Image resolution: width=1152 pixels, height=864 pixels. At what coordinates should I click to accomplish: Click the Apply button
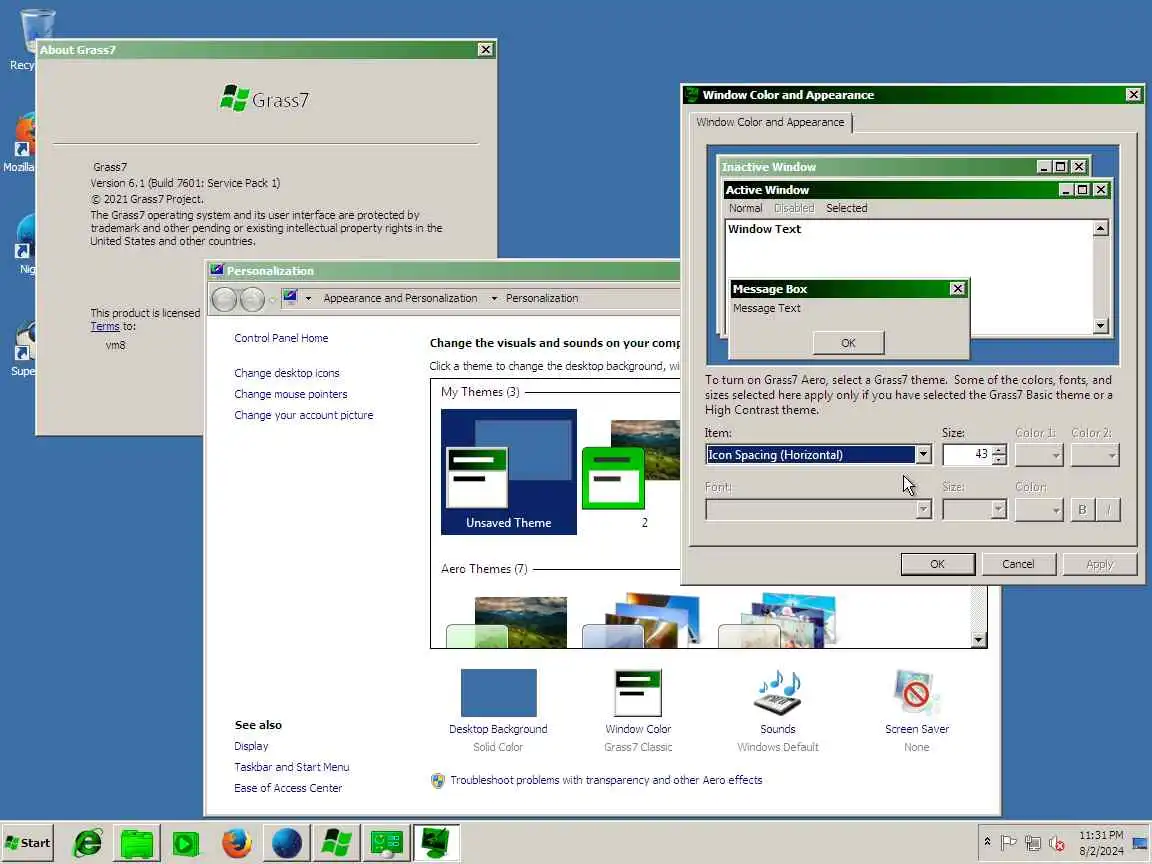click(1100, 564)
